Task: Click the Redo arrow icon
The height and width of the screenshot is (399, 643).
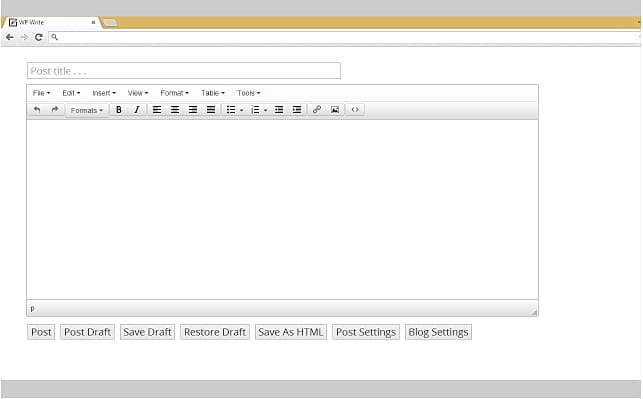Action: pos(55,110)
